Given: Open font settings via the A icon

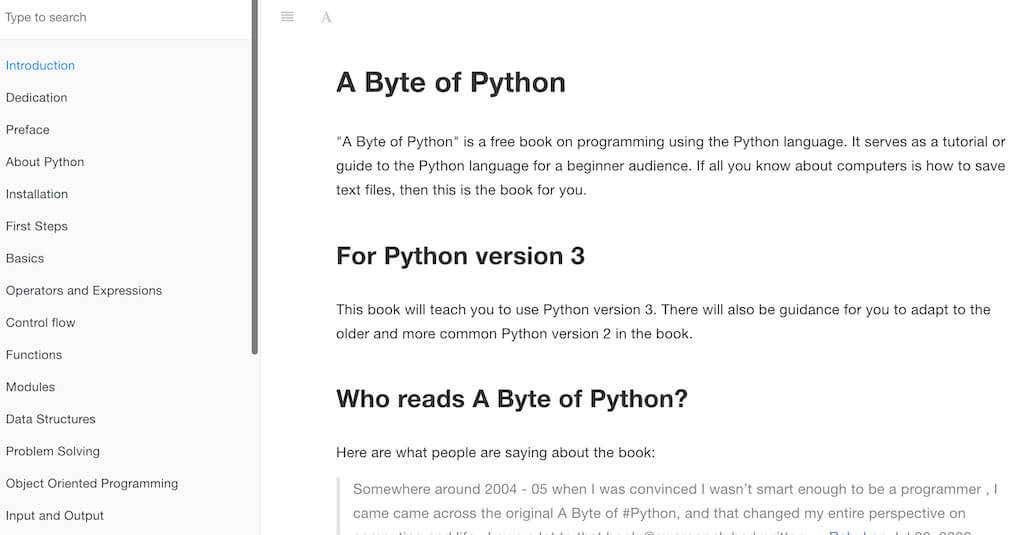Looking at the screenshot, I should [326, 17].
